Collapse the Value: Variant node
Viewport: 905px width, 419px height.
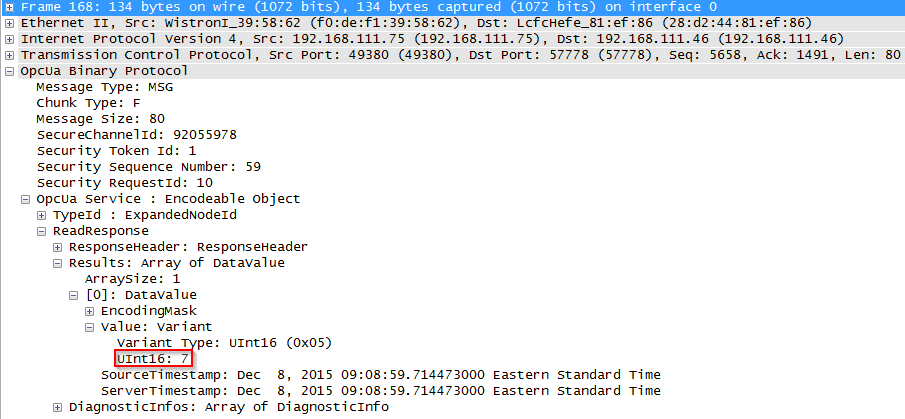click(89, 327)
